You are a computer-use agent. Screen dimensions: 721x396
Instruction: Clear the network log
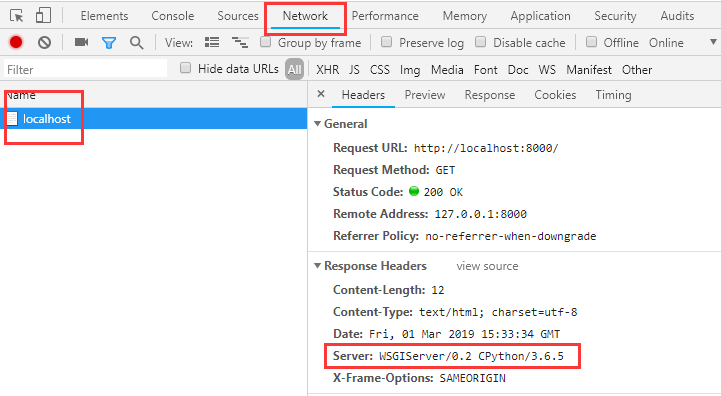click(45, 43)
